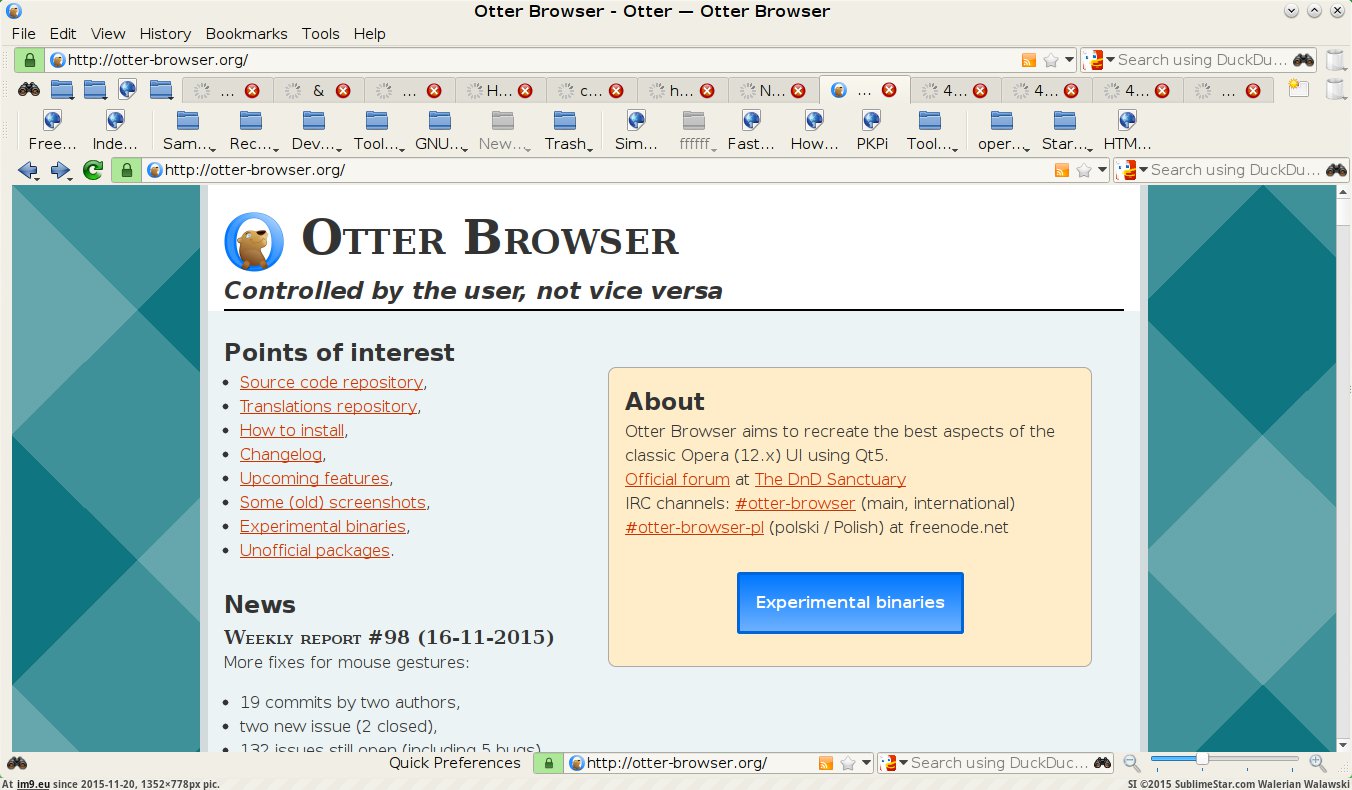The width and height of the screenshot is (1352, 790).
Task: Click the RSS feed icon in the topmost address bar
Action: click(1029, 60)
